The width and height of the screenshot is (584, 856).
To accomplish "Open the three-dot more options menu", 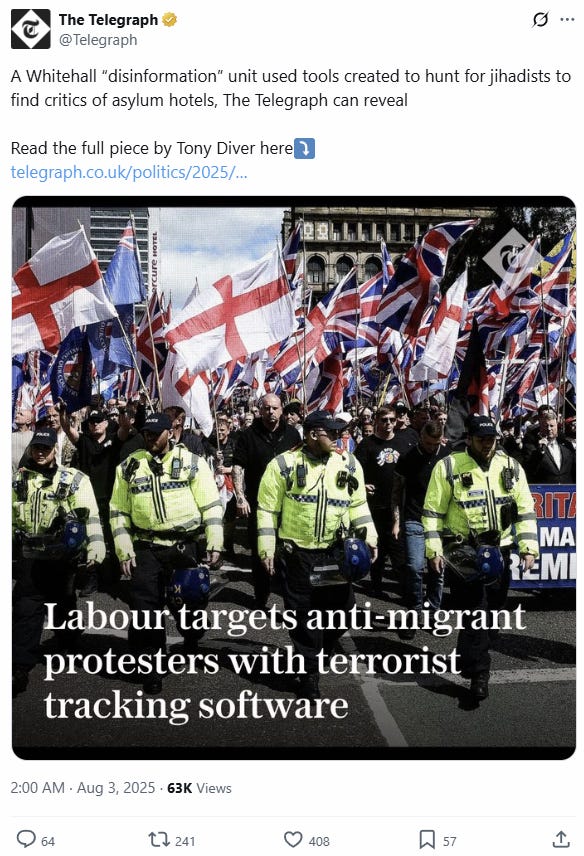I will coord(568,20).
